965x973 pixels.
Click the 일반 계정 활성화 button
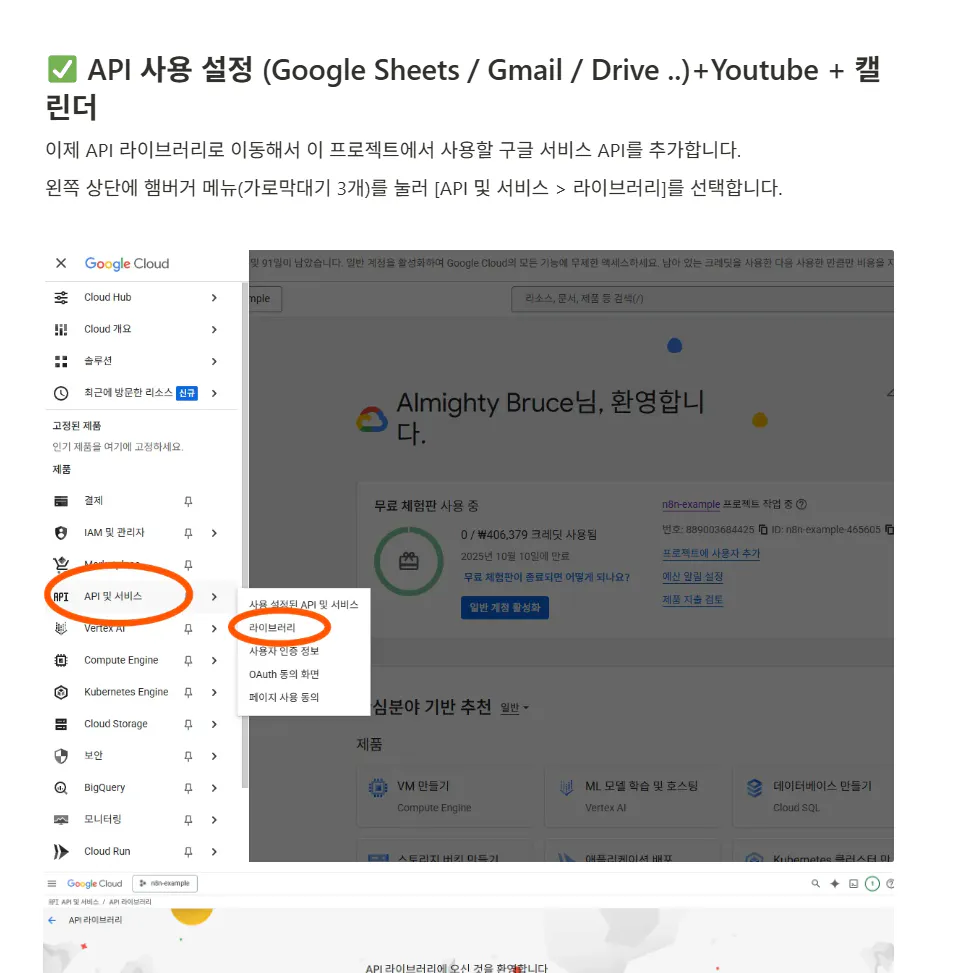point(505,608)
